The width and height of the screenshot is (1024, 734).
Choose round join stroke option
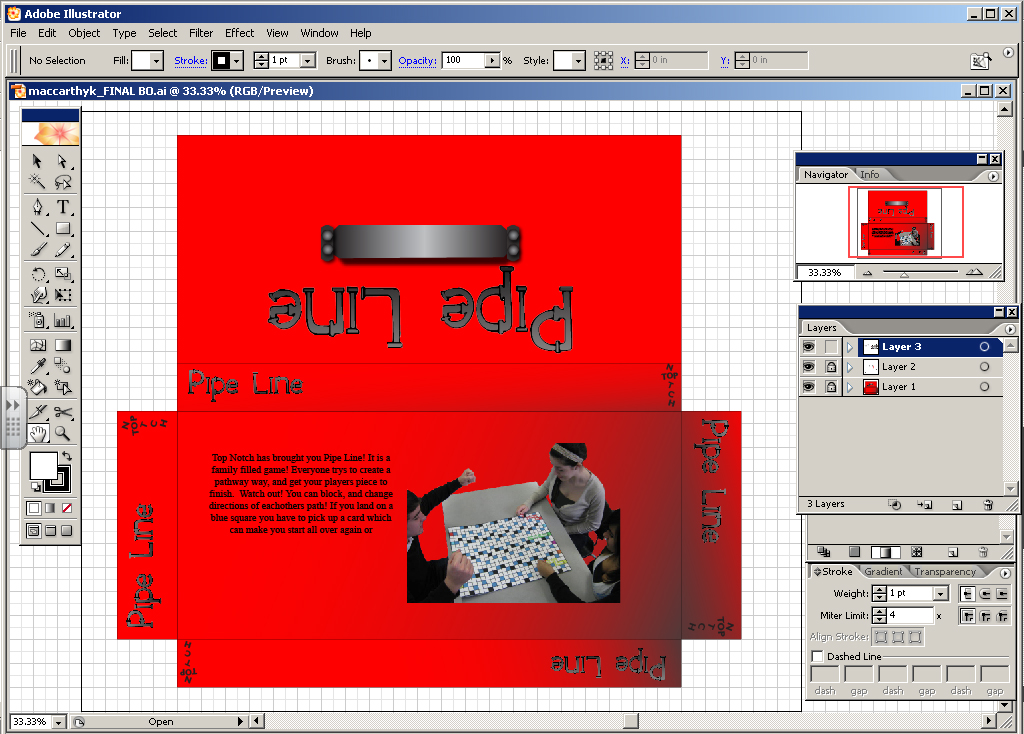pos(985,616)
